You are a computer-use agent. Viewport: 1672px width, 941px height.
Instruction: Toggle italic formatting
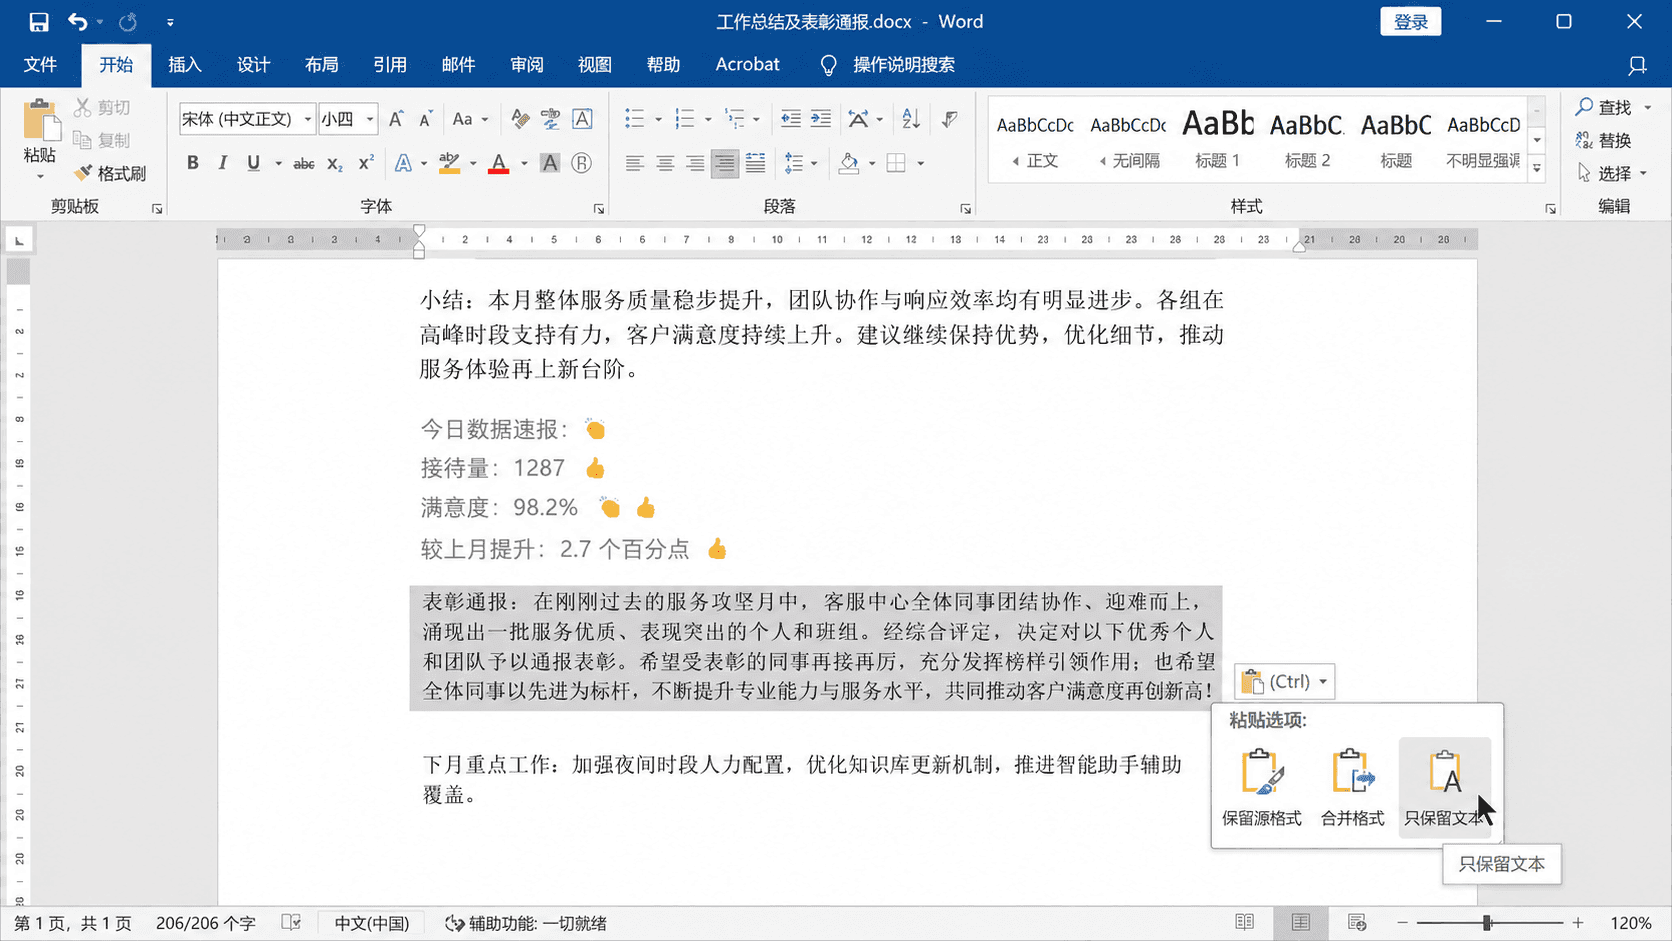(223, 163)
